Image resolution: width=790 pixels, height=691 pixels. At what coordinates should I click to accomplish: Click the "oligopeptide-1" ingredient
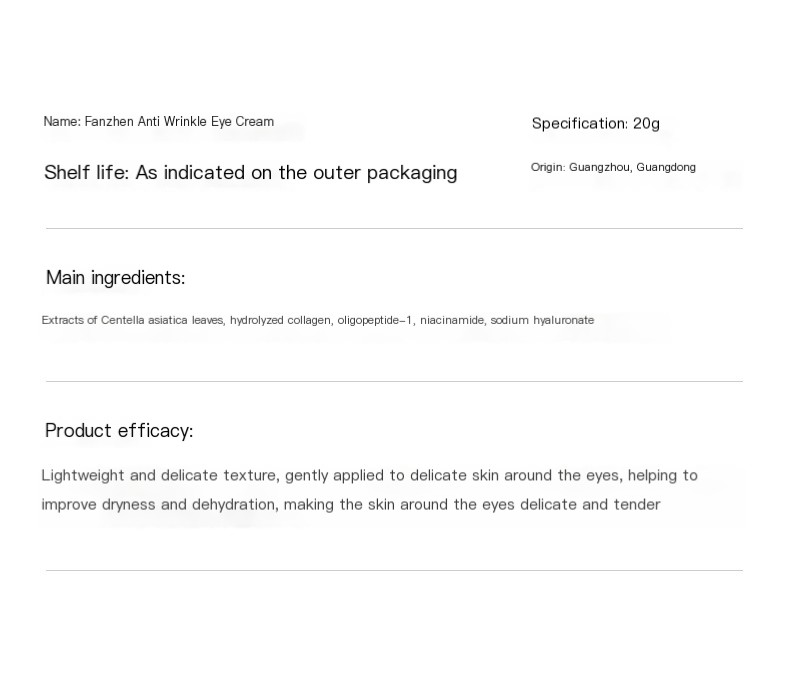click(375, 321)
